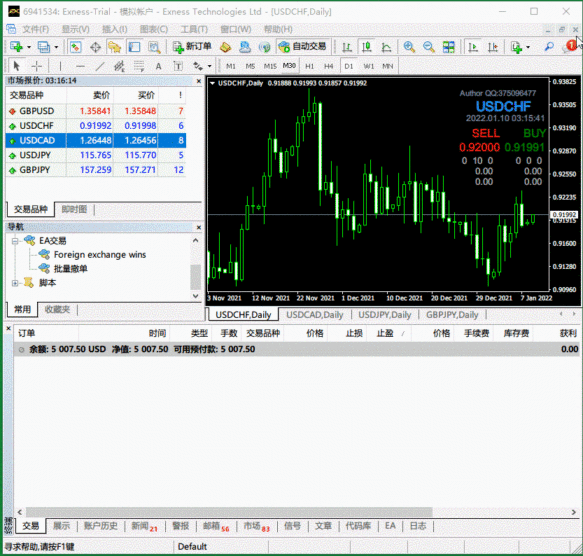Collapse the EA交易 tree node
The height and width of the screenshot is (556, 583).
(15, 241)
